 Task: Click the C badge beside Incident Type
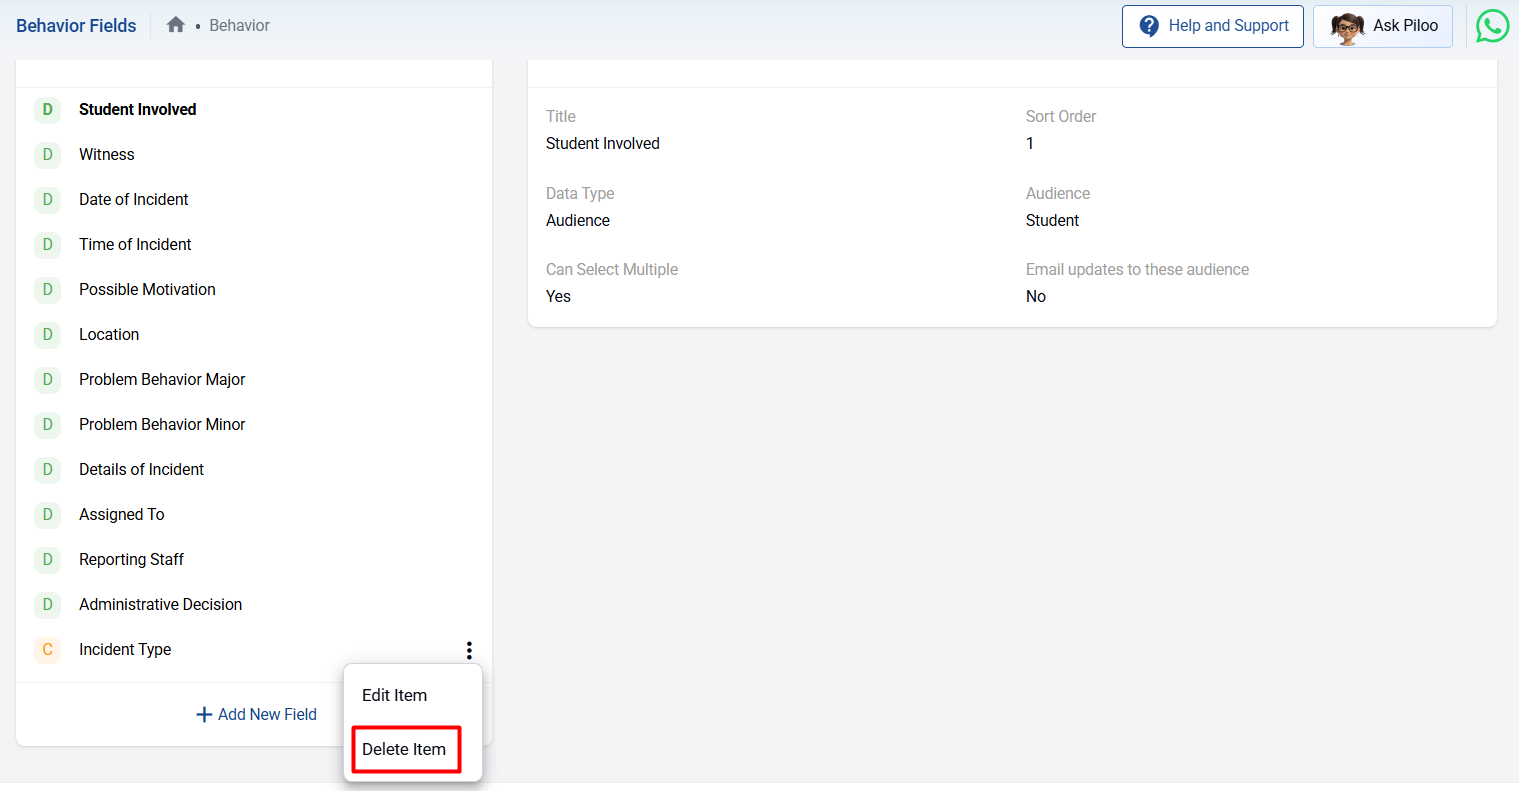[x=47, y=650]
